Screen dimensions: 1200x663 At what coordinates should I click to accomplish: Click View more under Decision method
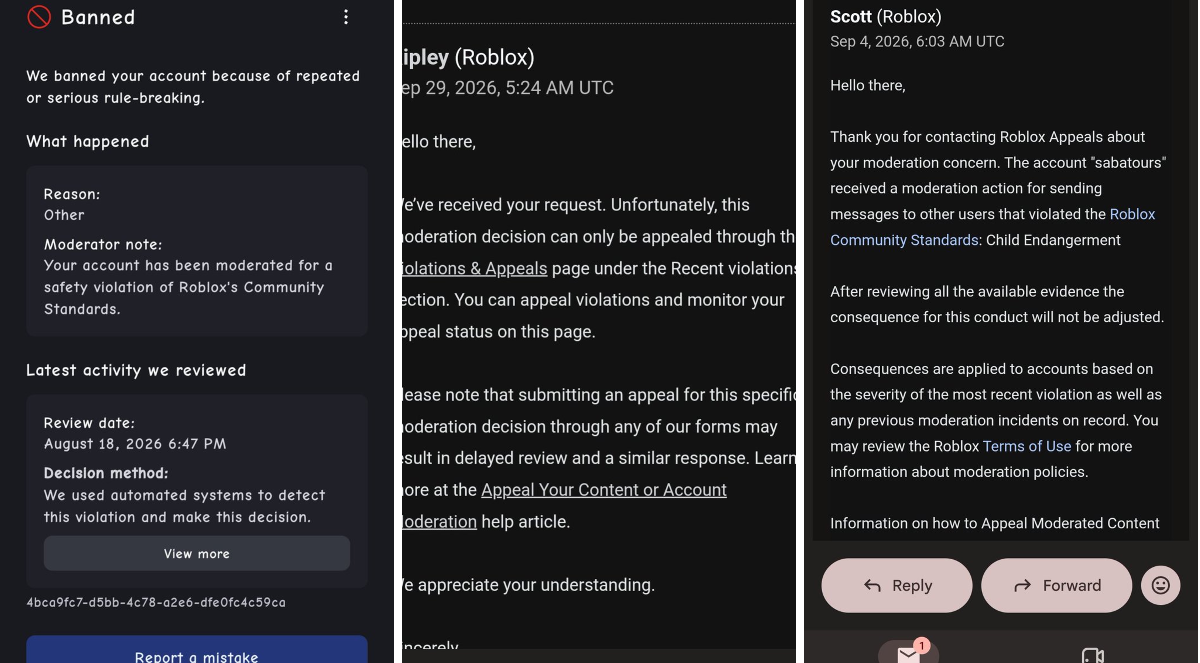pyautogui.click(x=197, y=553)
